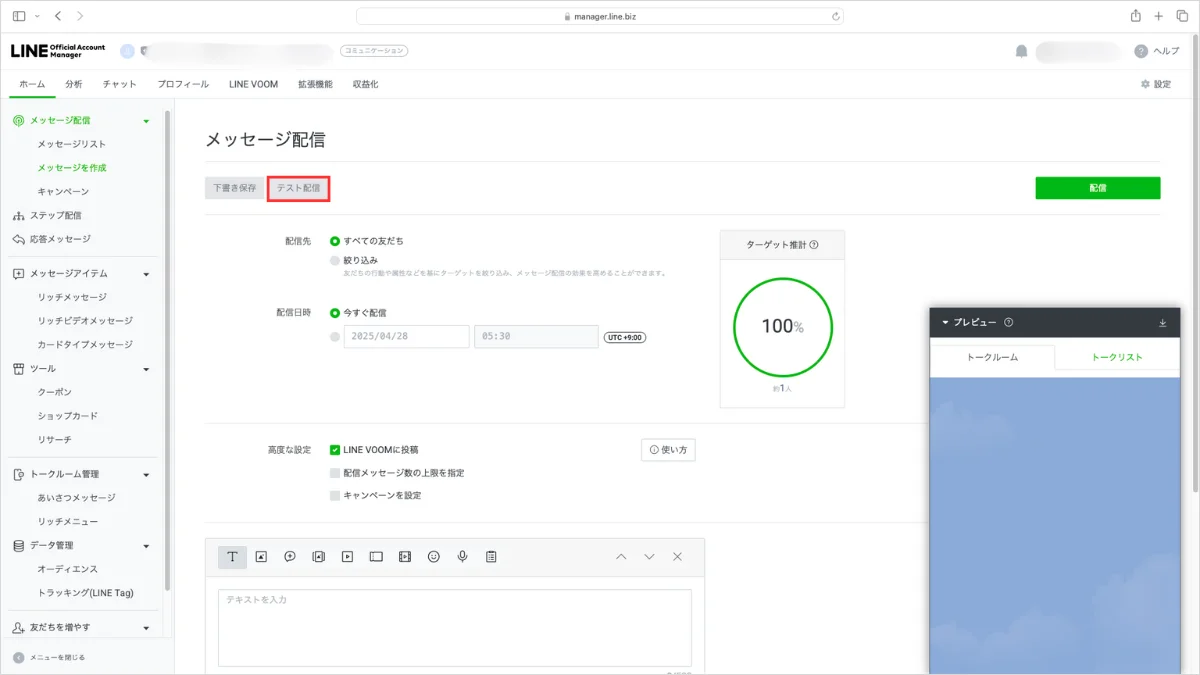Screen dimensions: 1200x675
Task: Enable the キャンペーンを設定 checkbox
Action: (335, 495)
